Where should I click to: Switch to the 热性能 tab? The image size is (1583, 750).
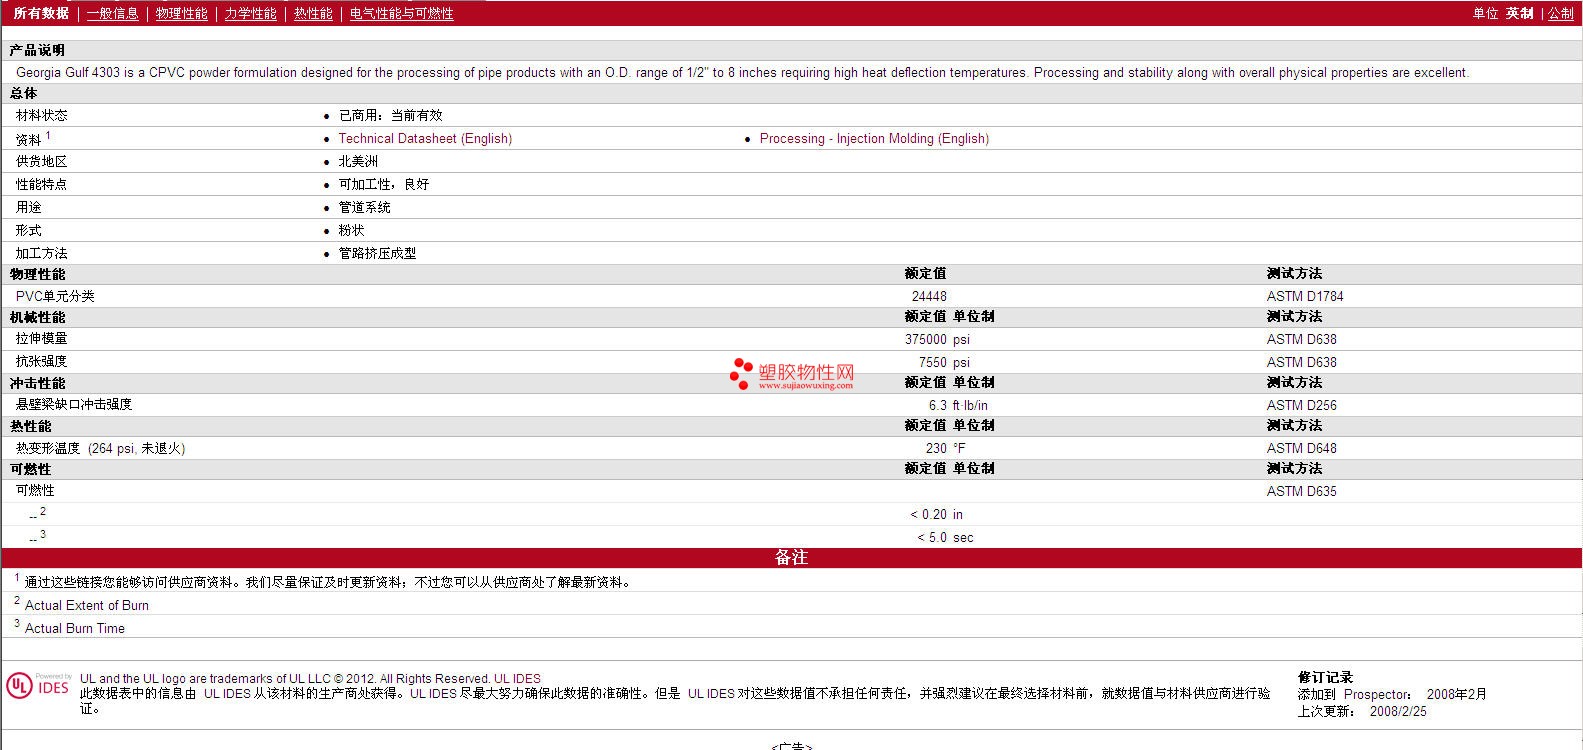(313, 13)
